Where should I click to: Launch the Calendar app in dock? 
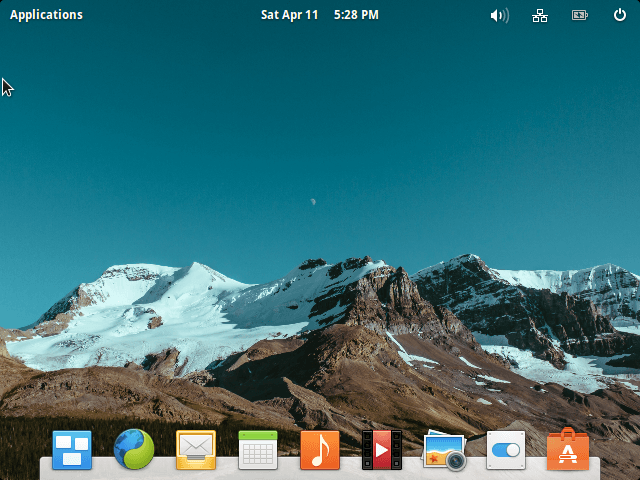click(x=258, y=450)
